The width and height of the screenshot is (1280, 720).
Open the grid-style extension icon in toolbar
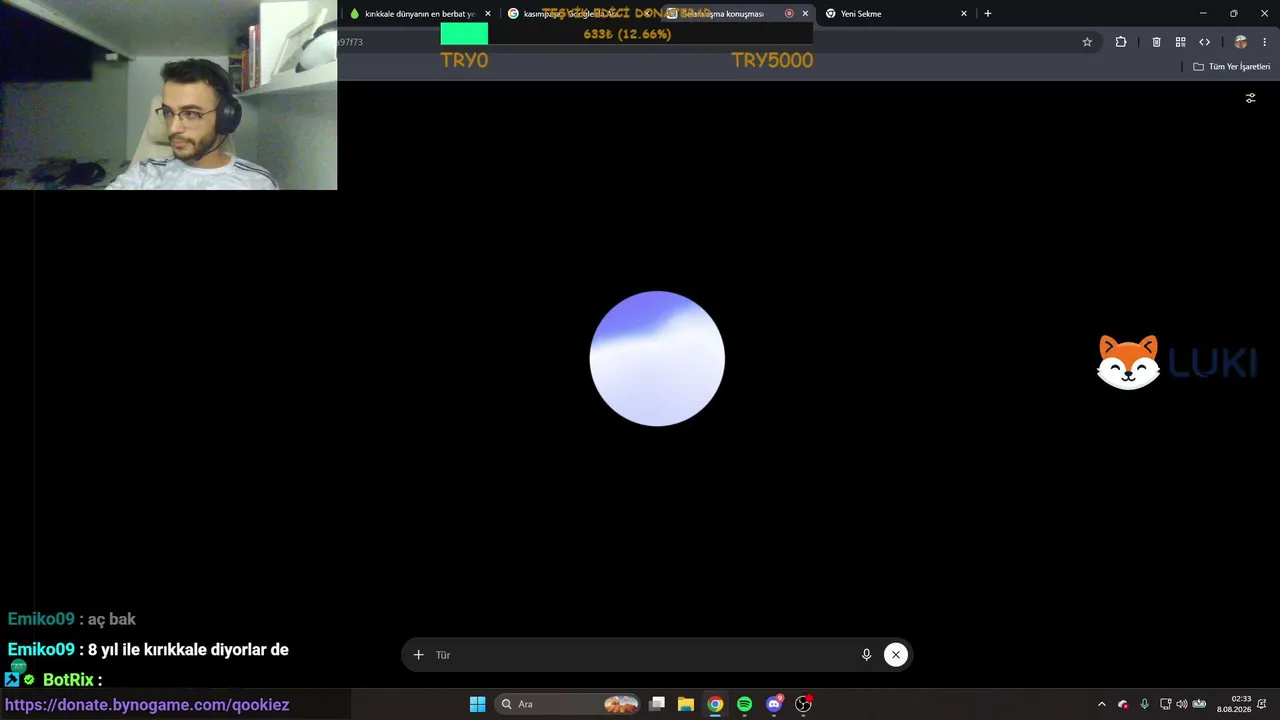(x=1180, y=42)
